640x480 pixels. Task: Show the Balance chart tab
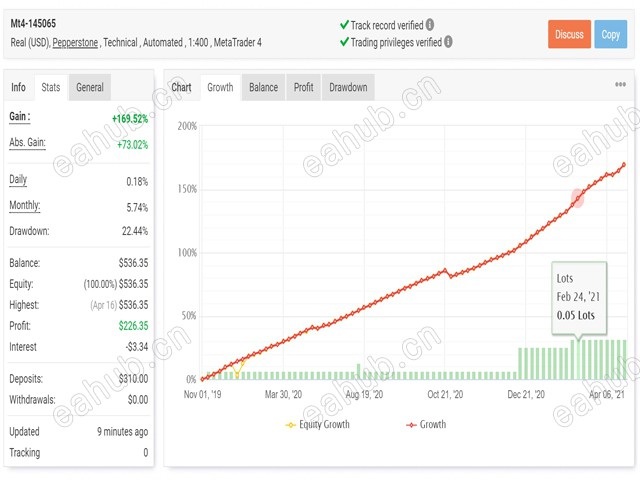(x=263, y=87)
